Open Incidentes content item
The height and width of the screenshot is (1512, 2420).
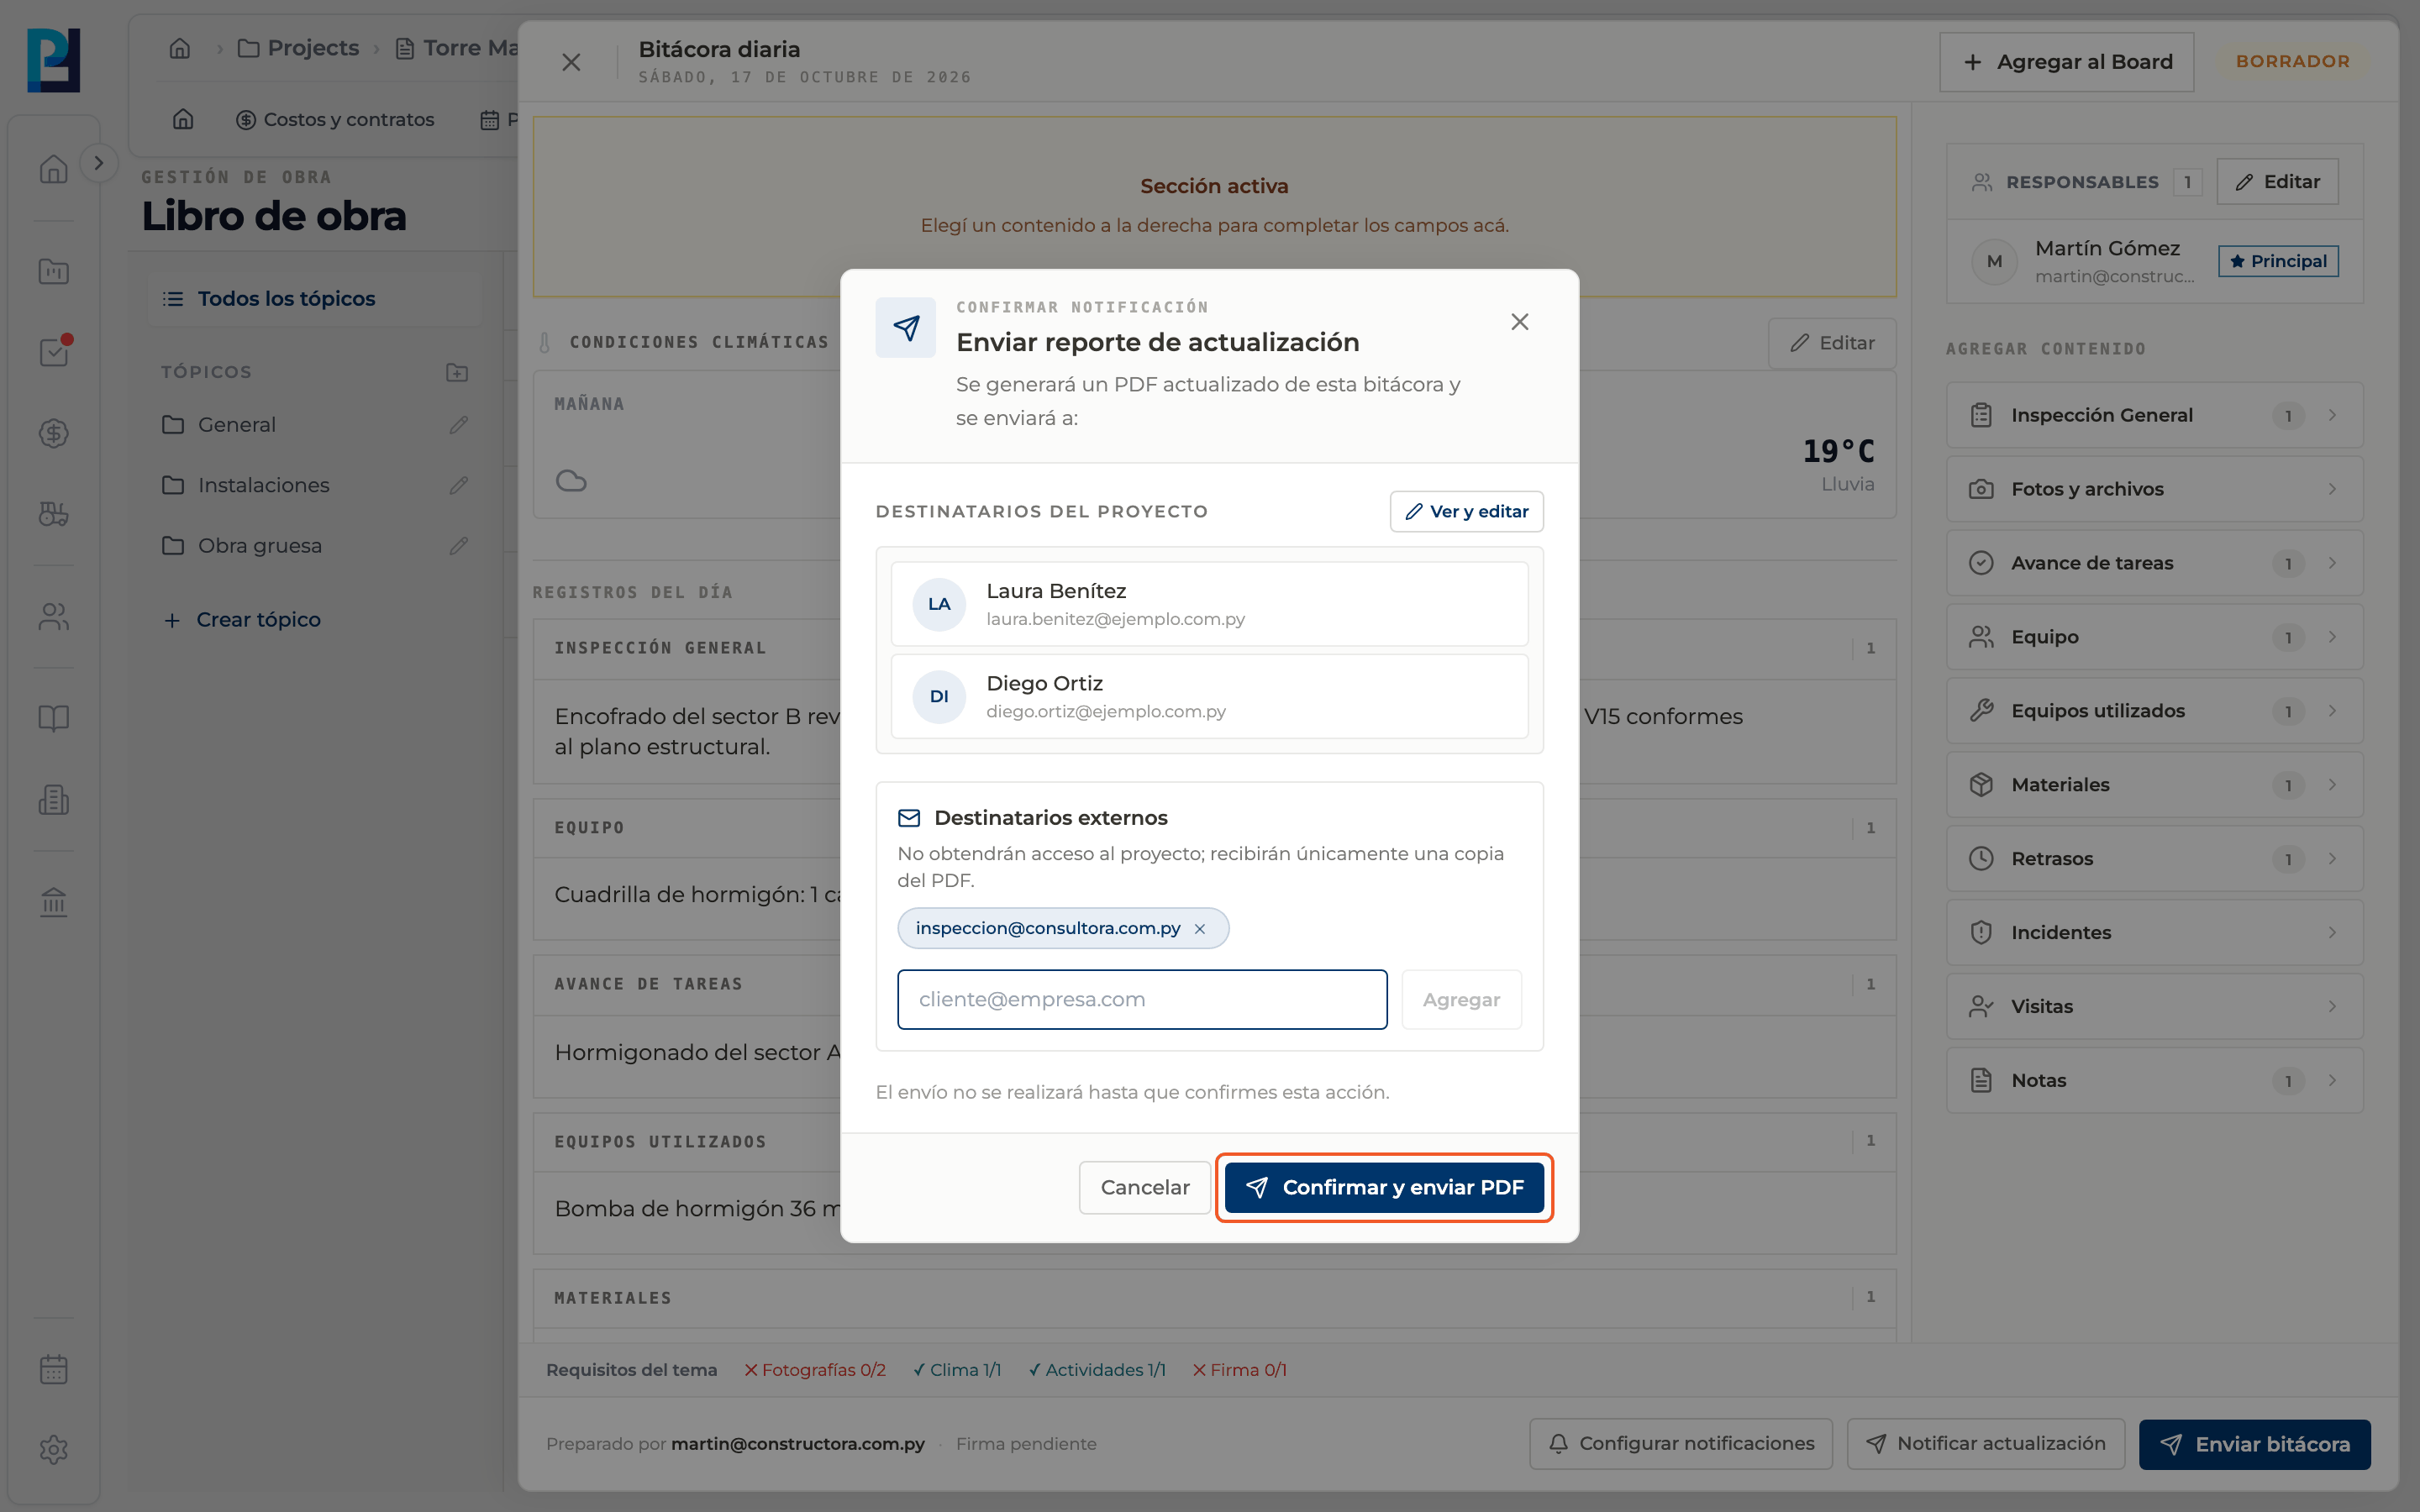pos(2154,933)
